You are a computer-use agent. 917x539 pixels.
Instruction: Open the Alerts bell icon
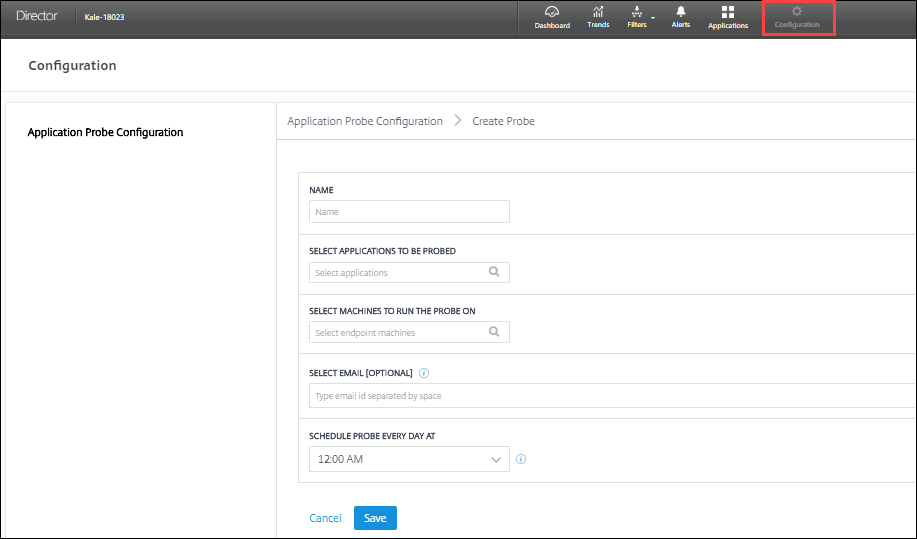tap(680, 13)
